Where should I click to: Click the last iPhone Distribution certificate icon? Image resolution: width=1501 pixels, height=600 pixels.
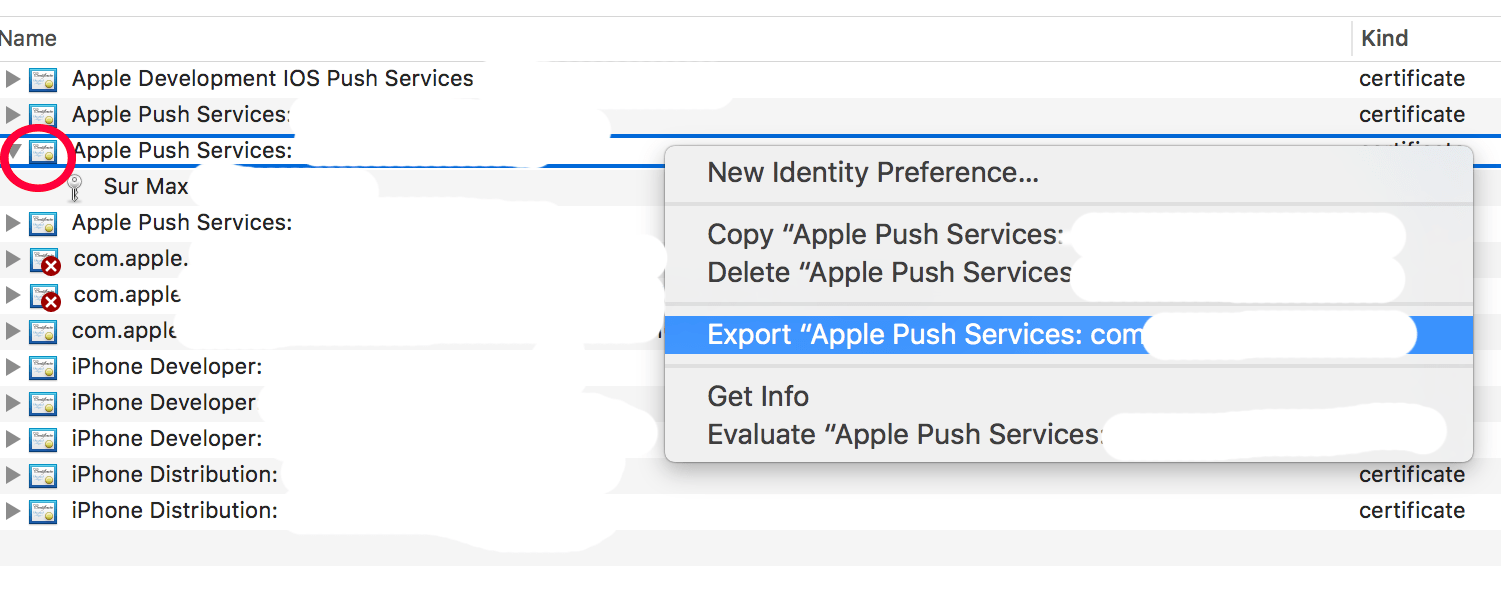coord(43,511)
